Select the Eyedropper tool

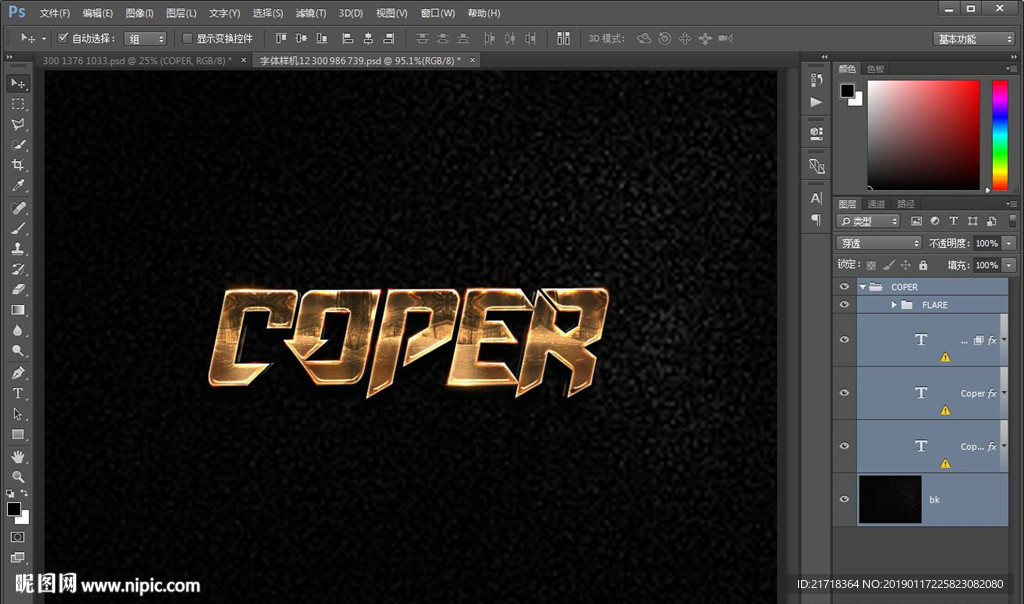tap(18, 186)
